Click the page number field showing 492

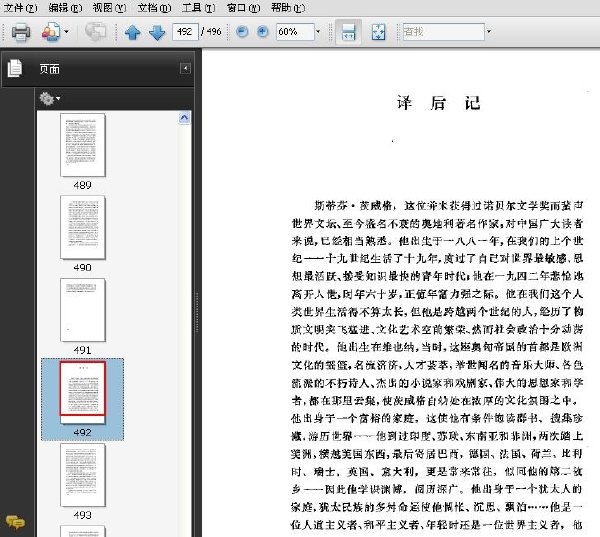coord(185,31)
